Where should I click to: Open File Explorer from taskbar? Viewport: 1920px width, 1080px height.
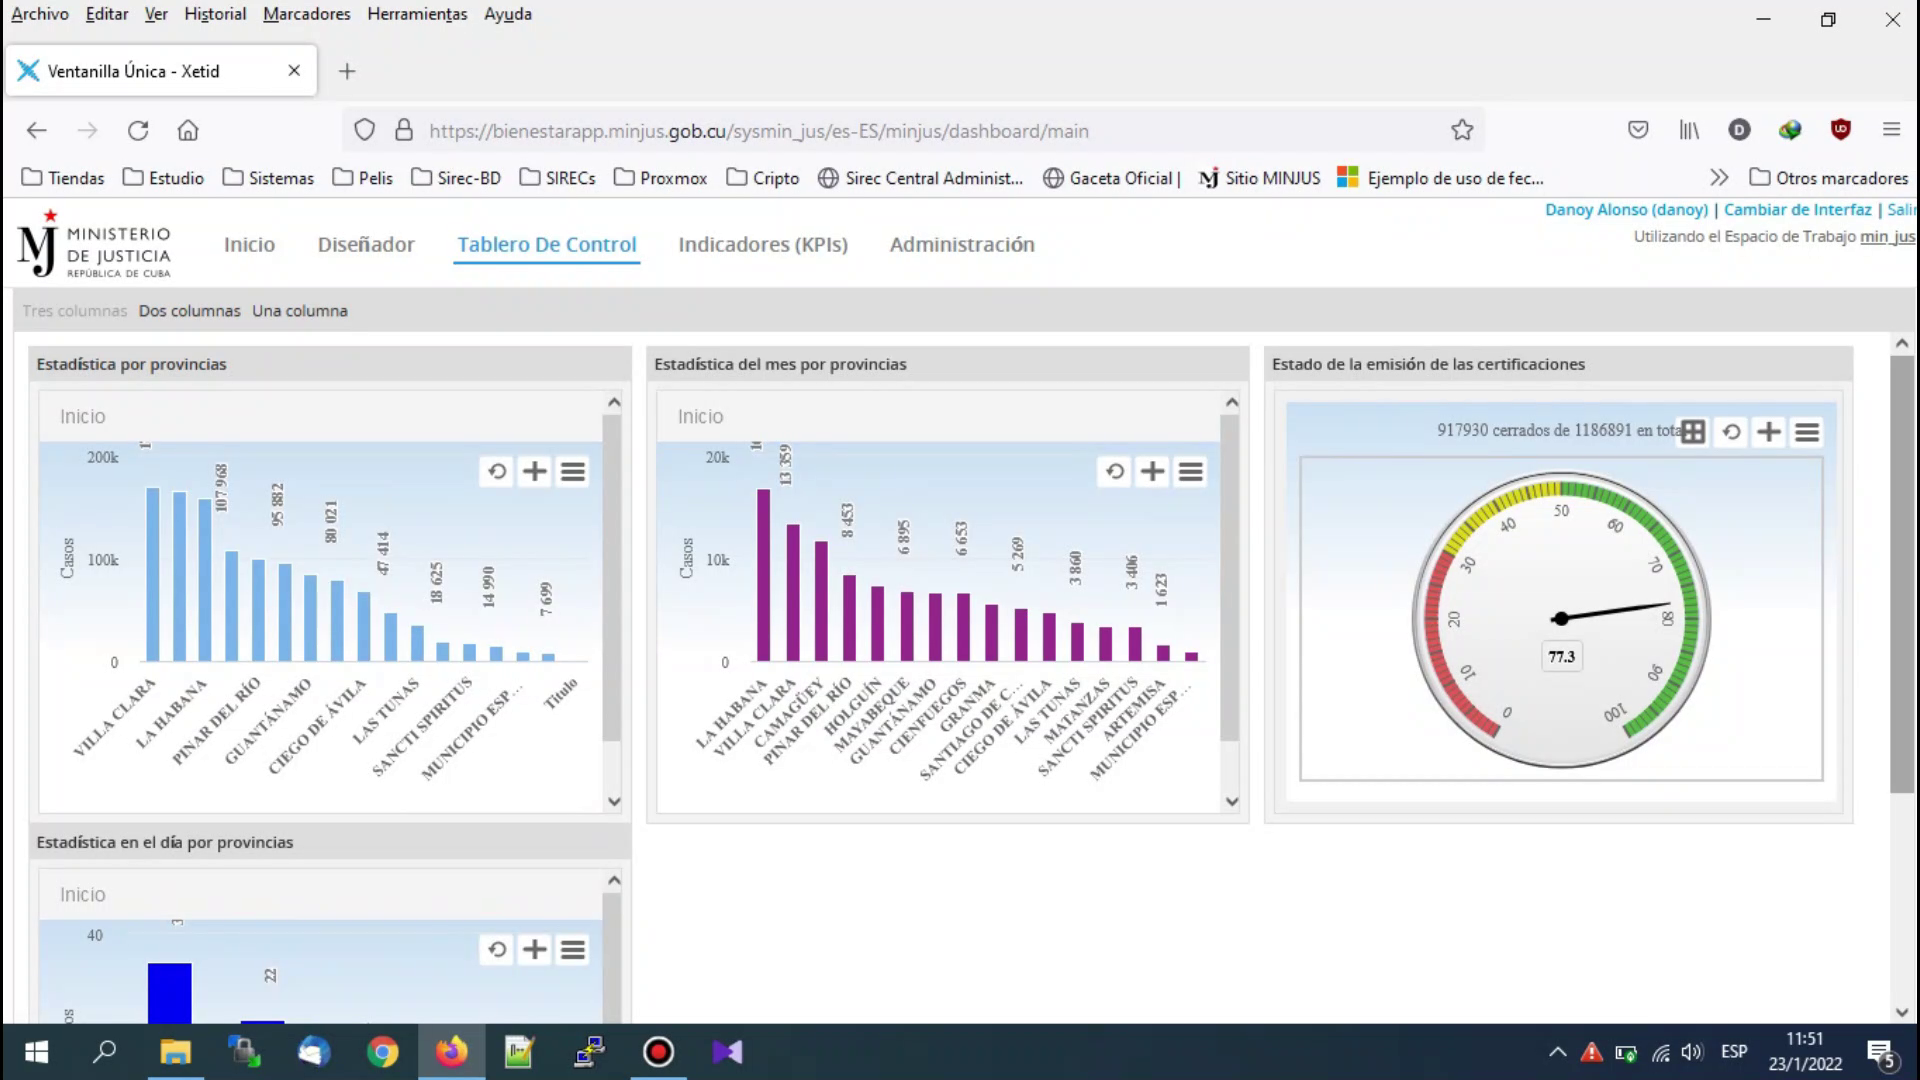click(175, 1052)
